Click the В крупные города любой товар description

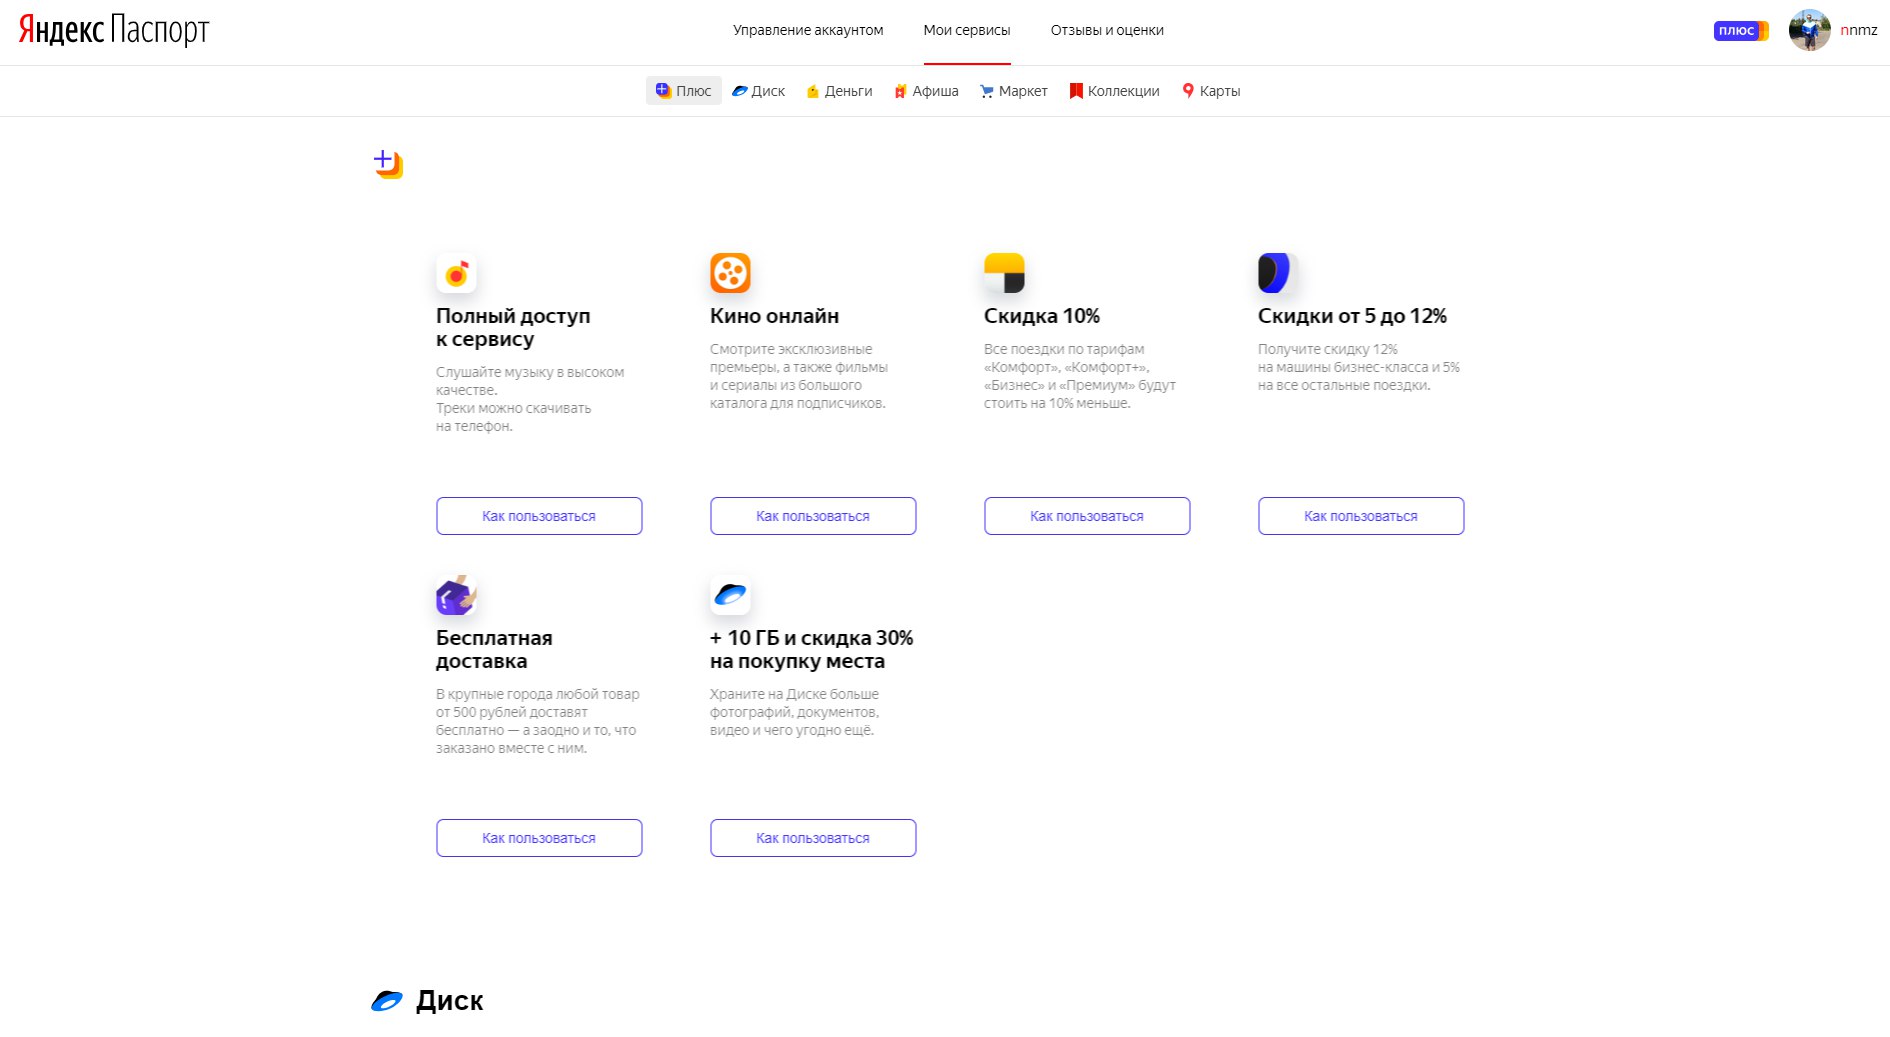coord(537,721)
